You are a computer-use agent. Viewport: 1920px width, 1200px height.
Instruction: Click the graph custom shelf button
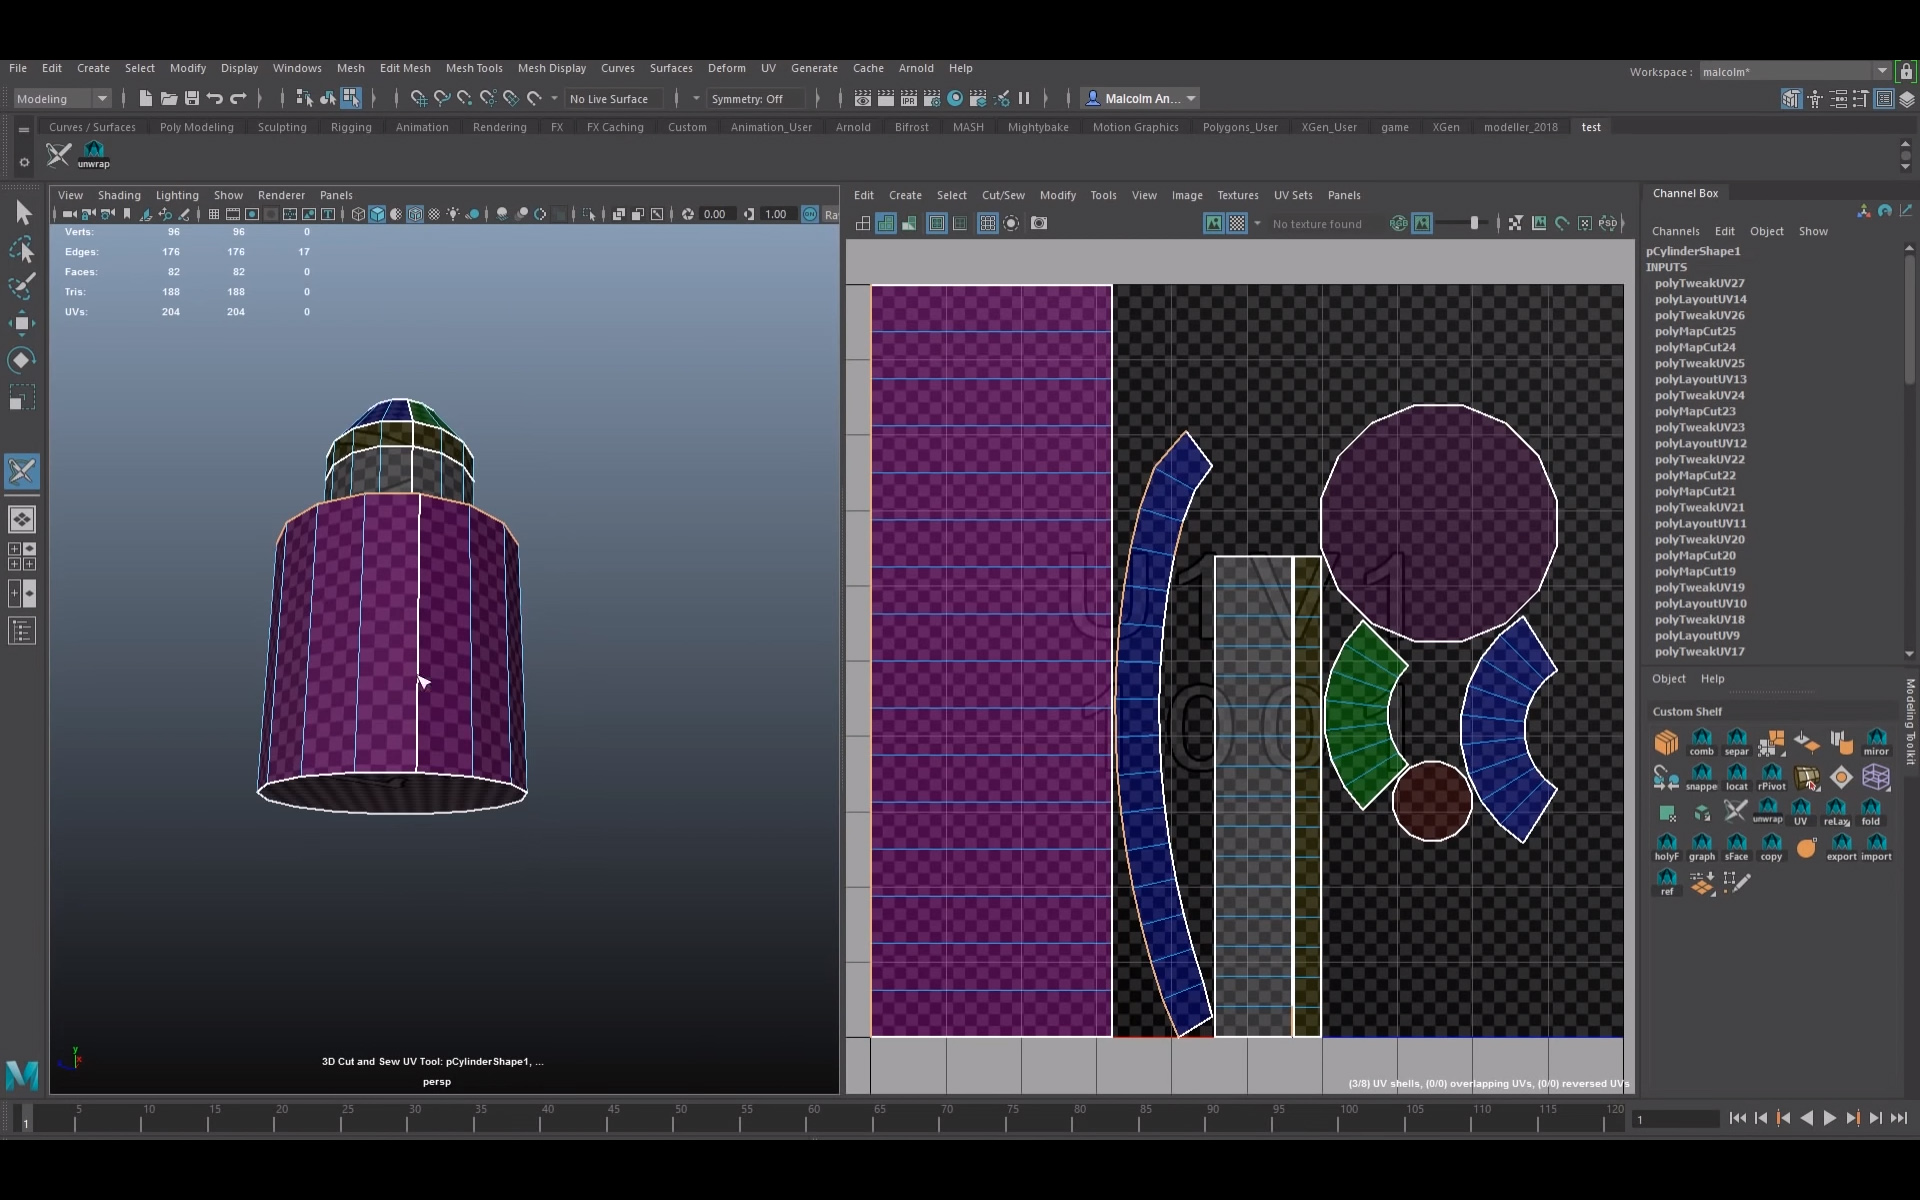1701,847
